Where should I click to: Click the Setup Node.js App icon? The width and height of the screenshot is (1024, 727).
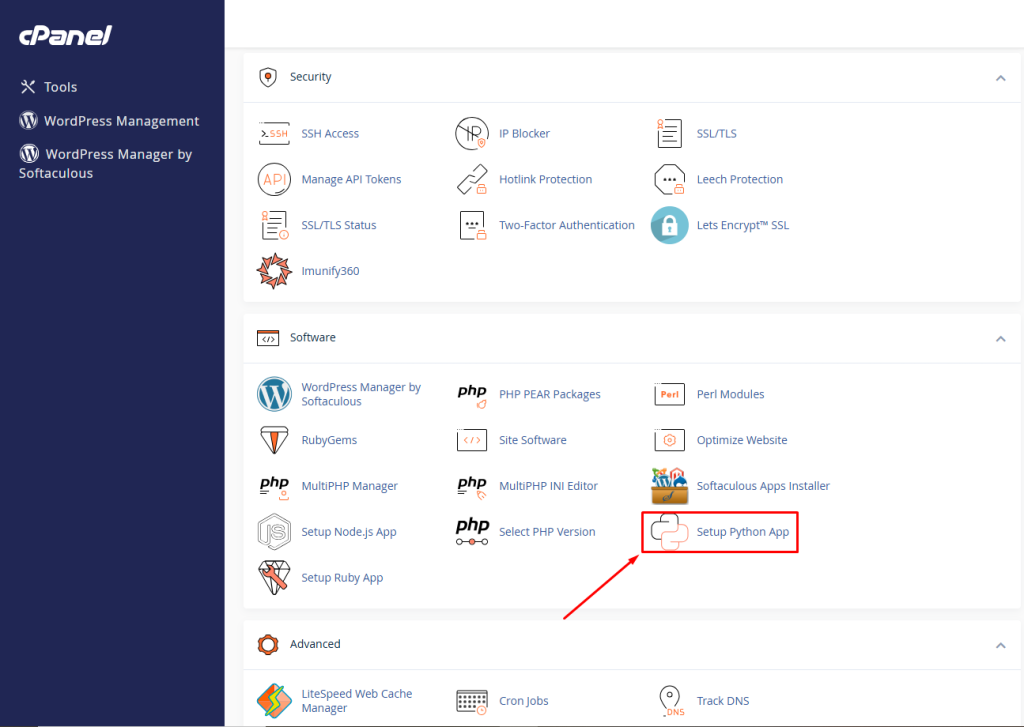pyautogui.click(x=274, y=532)
